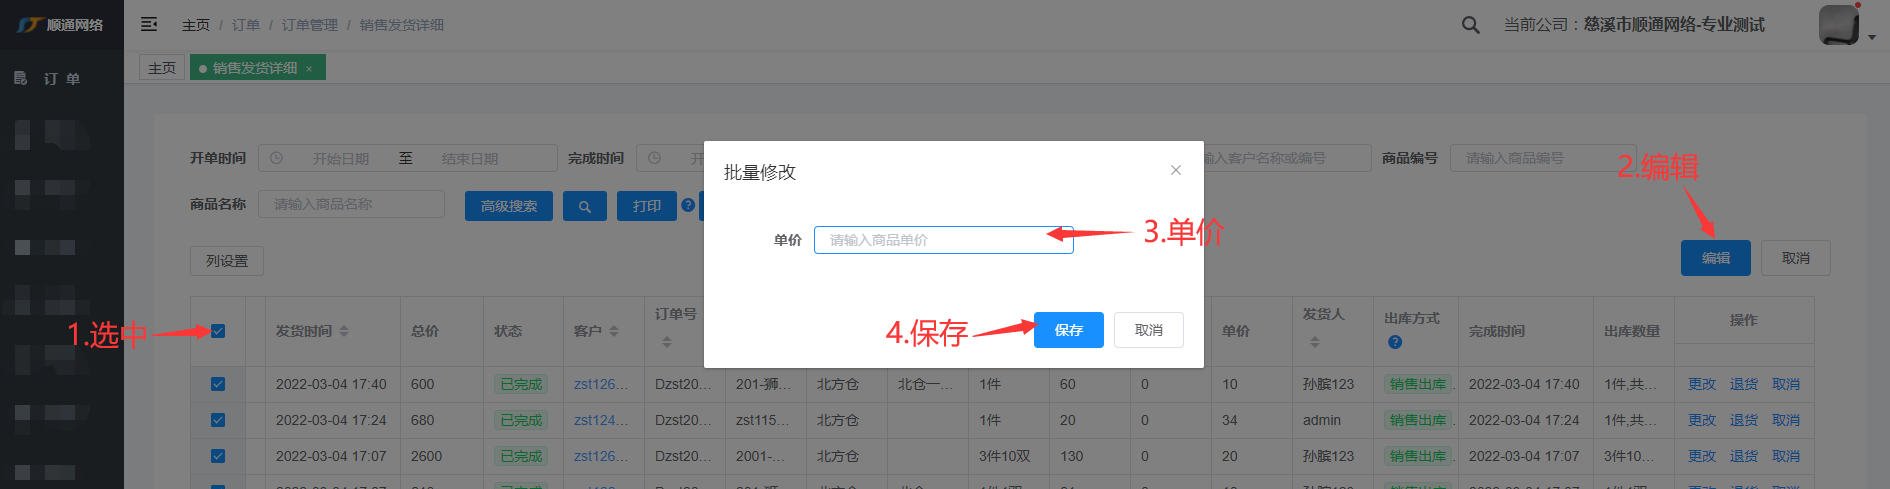Screen dimensions: 1890x489
Task: Switch to the 主页 tab
Action: [x=162, y=68]
